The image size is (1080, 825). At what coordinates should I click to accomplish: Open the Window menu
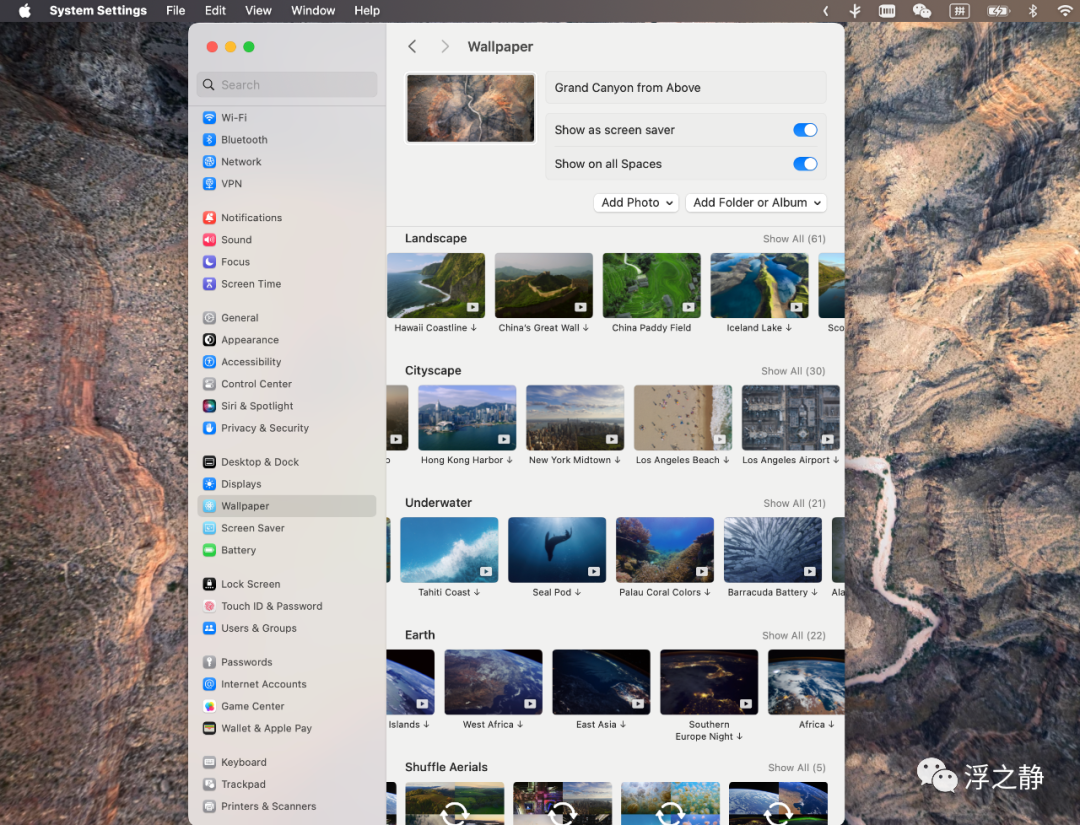point(313,10)
